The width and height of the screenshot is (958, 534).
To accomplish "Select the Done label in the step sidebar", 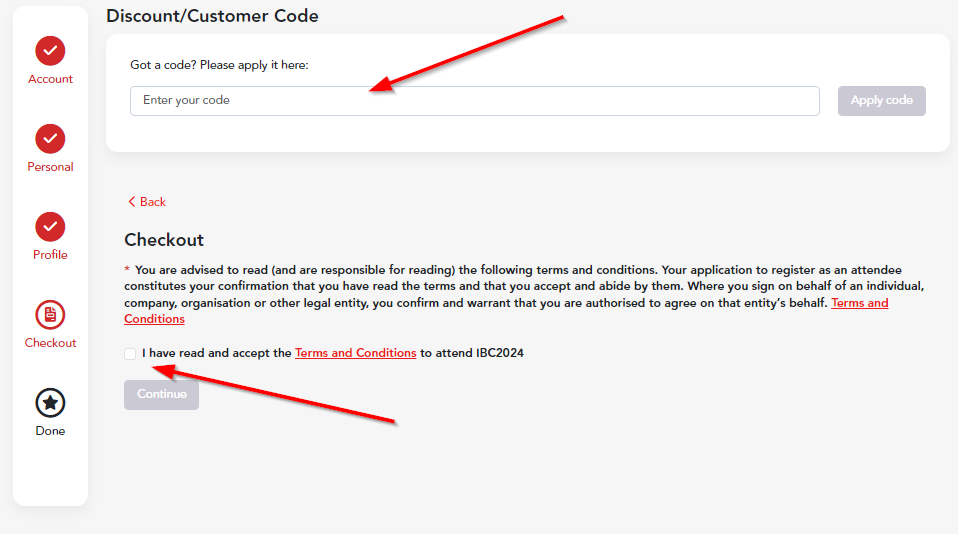I will coord(50,431).
